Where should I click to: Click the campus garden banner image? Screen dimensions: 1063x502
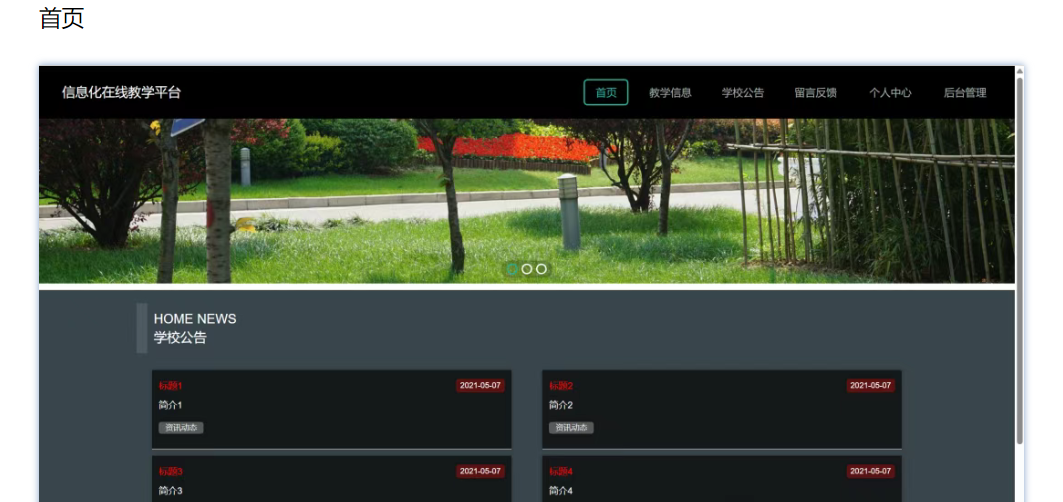(x=527, y=201)
